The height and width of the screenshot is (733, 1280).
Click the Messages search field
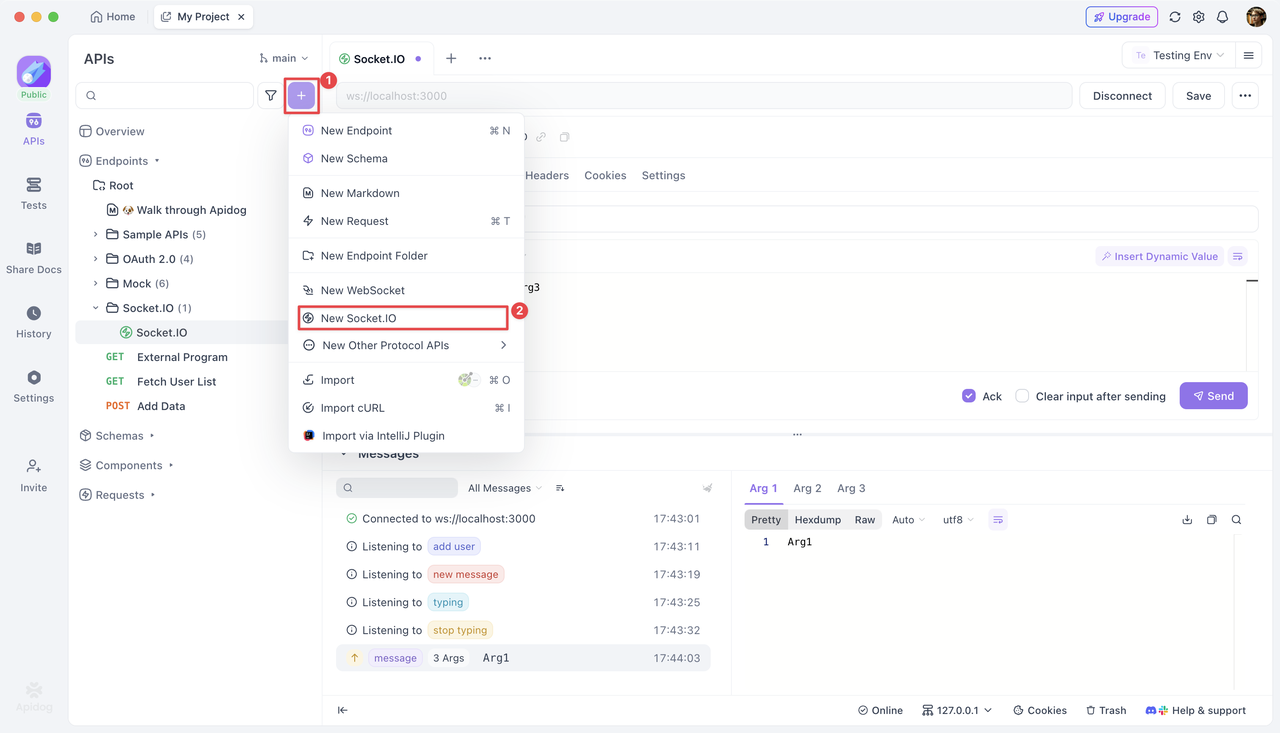click(397, 488)
